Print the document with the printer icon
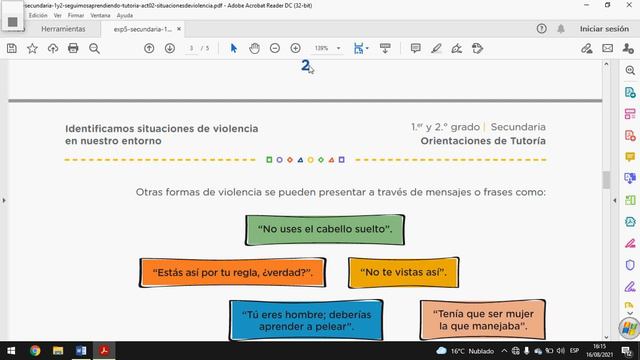 point(73,49)
